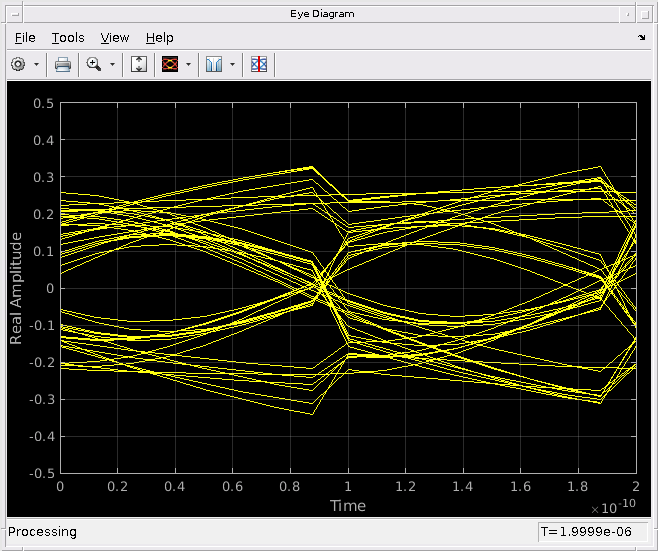
Task: Click the histogram overlay icon
Action: (x=214, y=64)
